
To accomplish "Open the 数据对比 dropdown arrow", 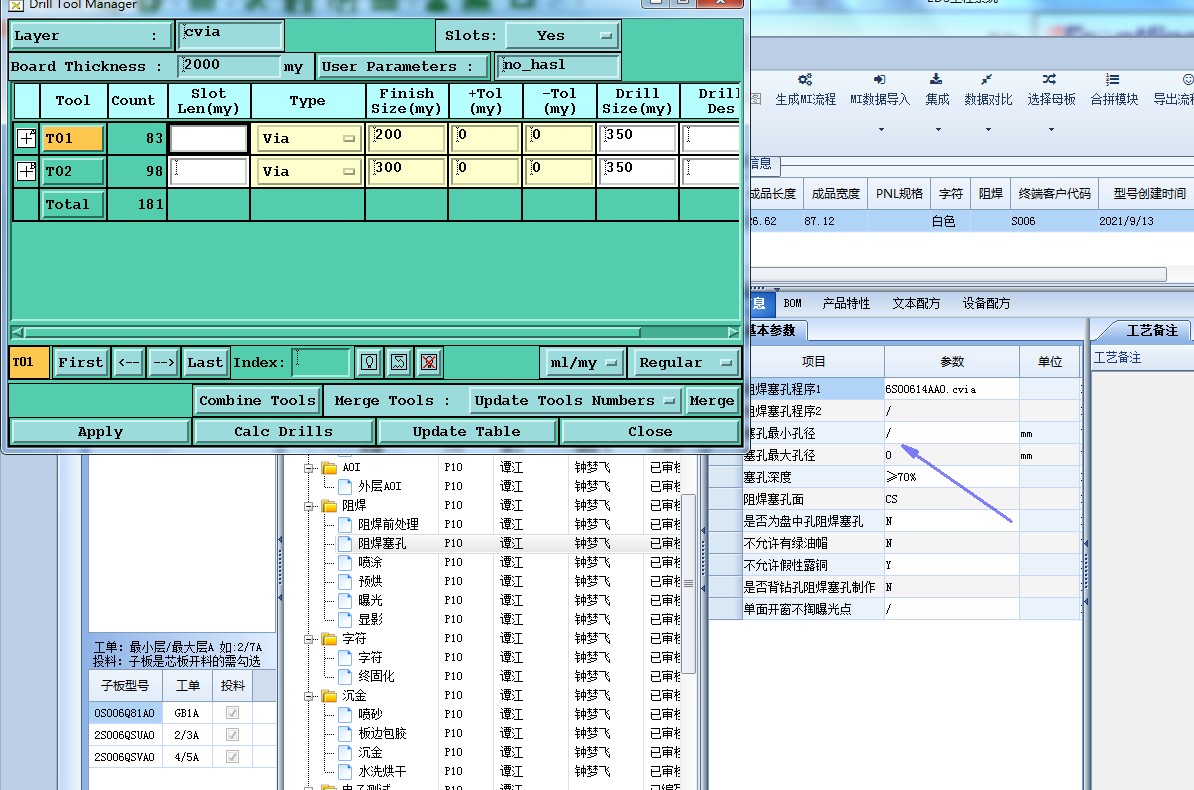I will point(988,130).
